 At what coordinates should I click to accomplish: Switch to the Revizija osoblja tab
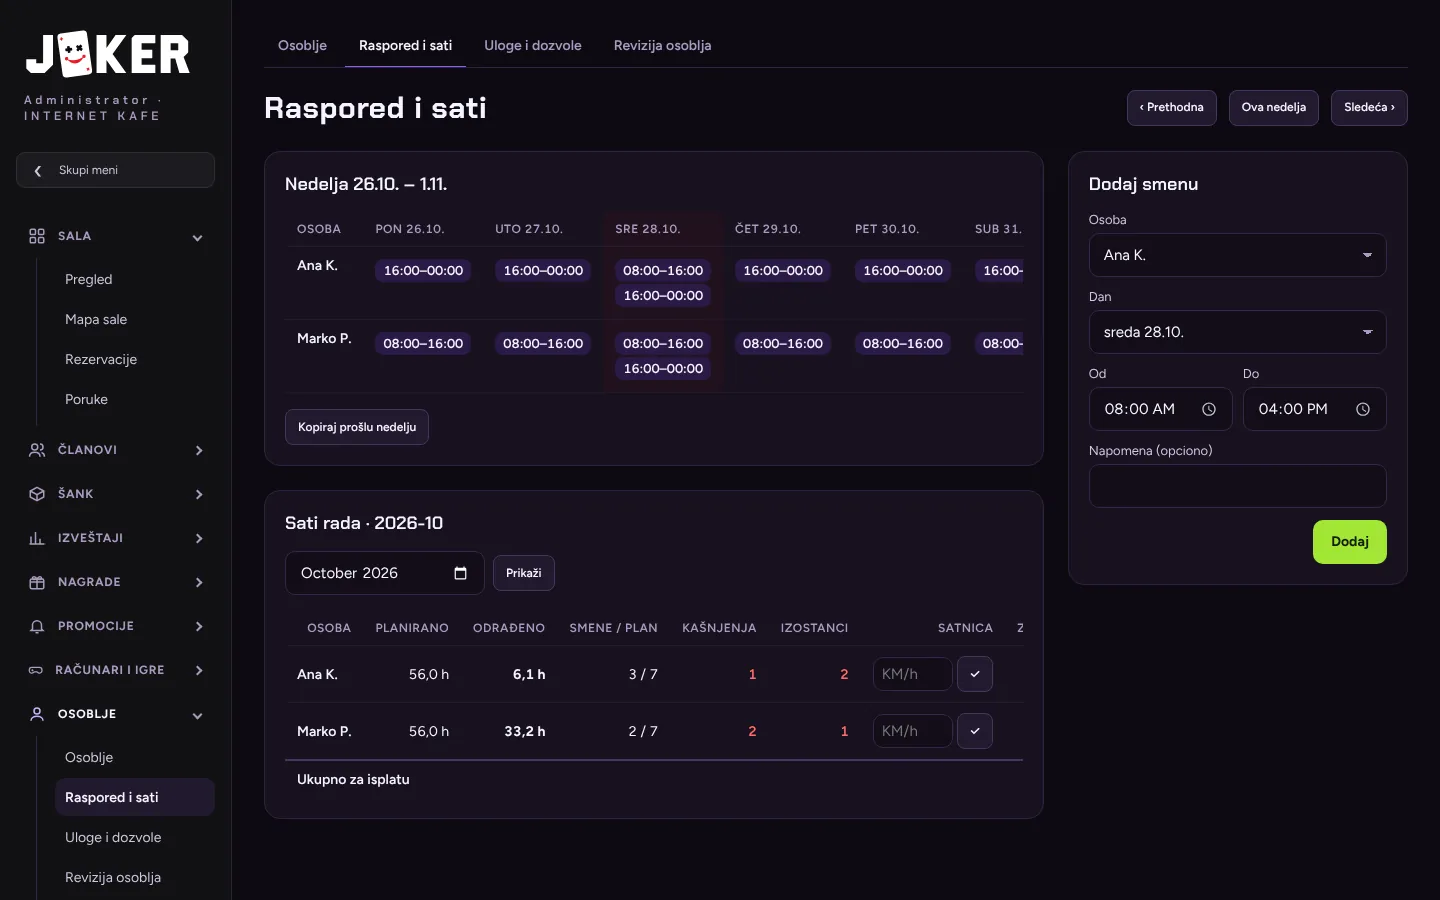662,46
